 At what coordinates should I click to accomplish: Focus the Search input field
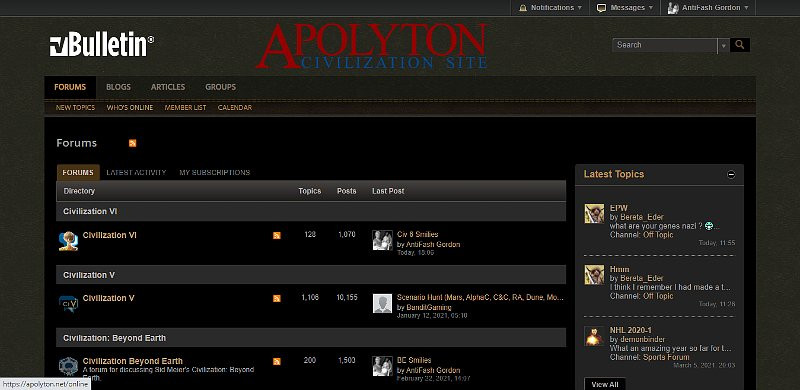point(665,45)
